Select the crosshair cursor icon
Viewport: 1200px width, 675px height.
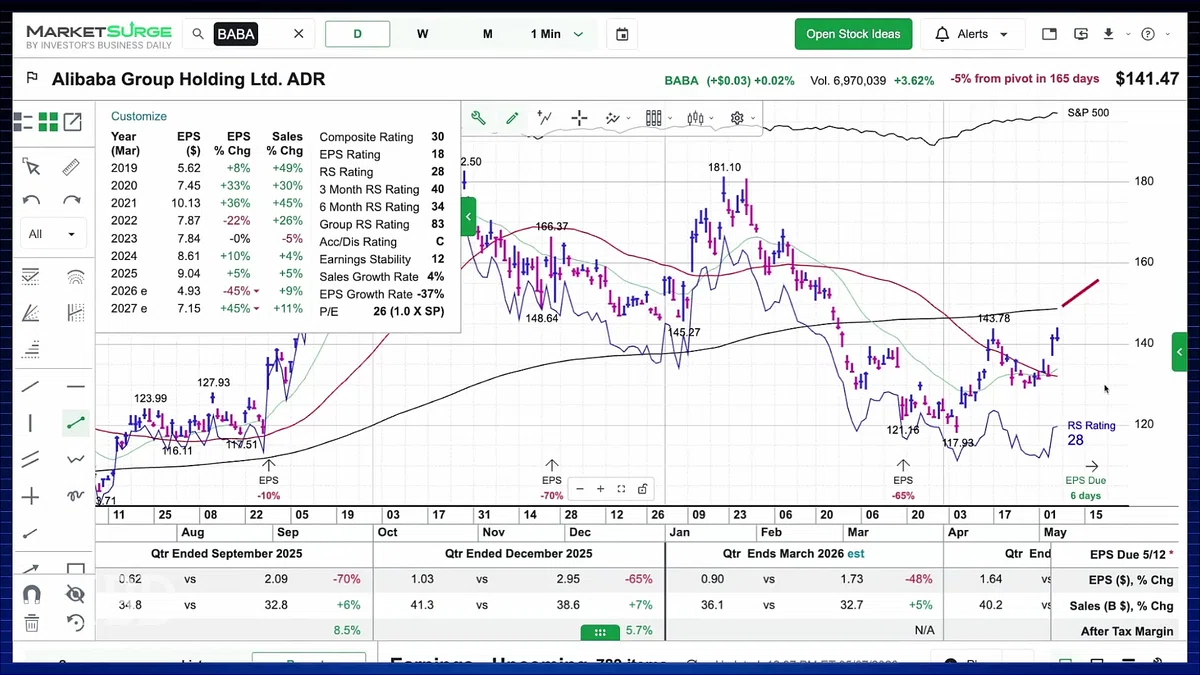tap(579, 118)
